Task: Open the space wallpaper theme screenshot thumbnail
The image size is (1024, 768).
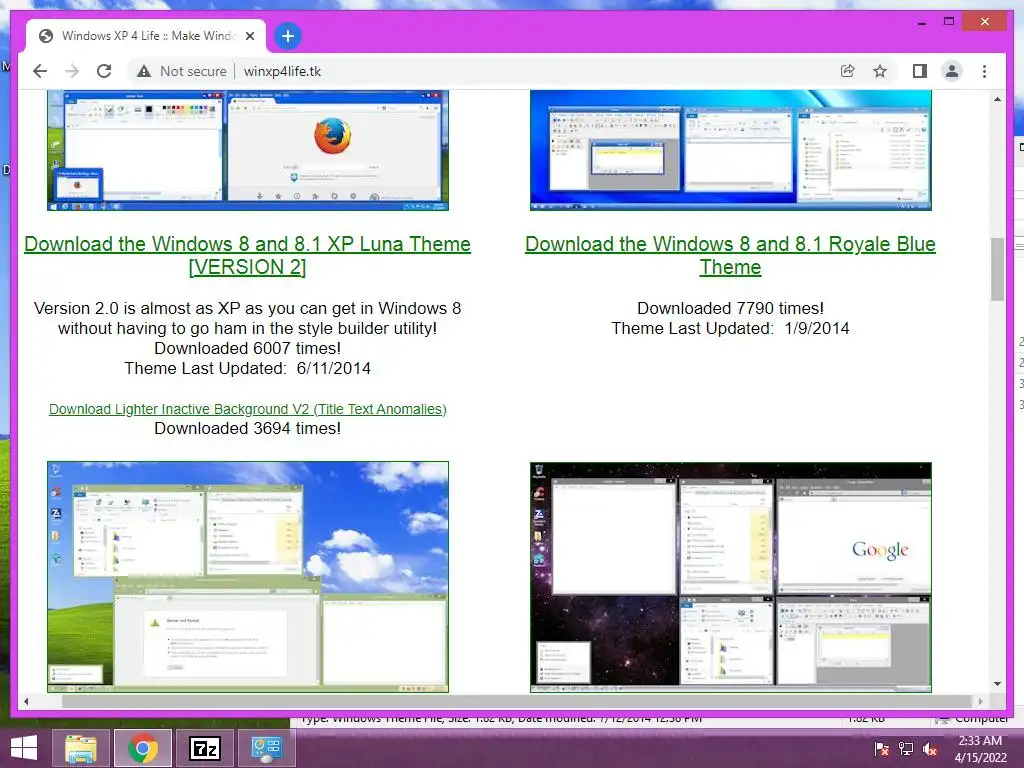Action: tap(731, 577)
